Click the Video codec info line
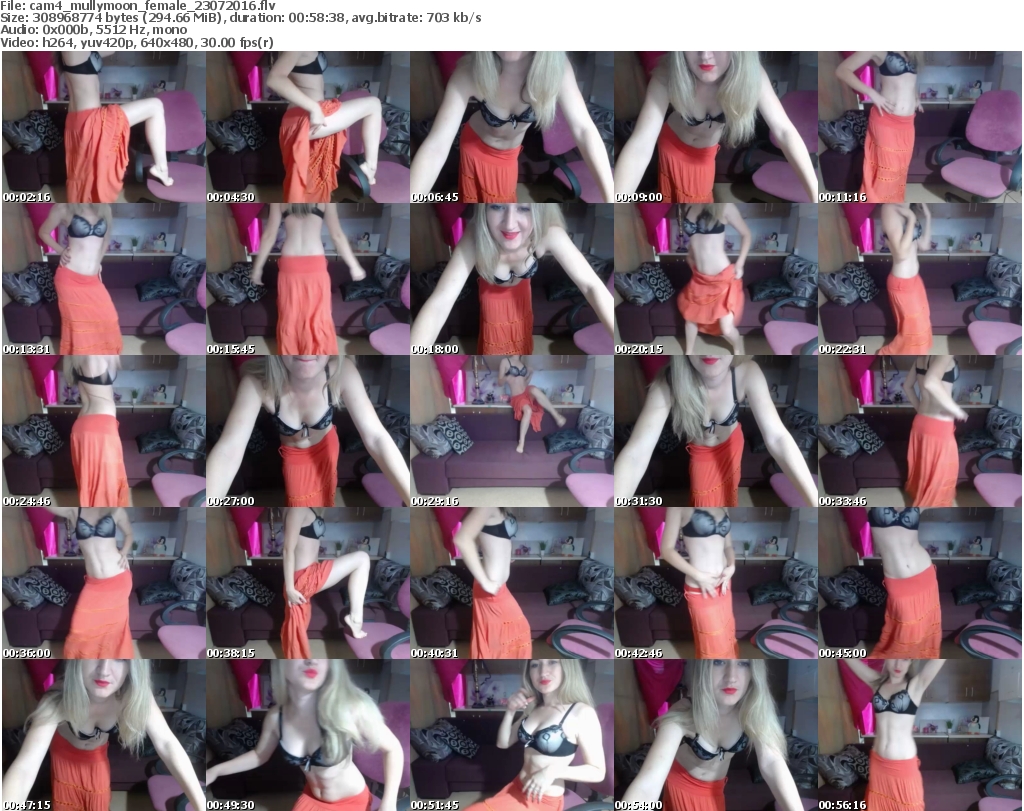1024x811 pixels. pos(136,42)
